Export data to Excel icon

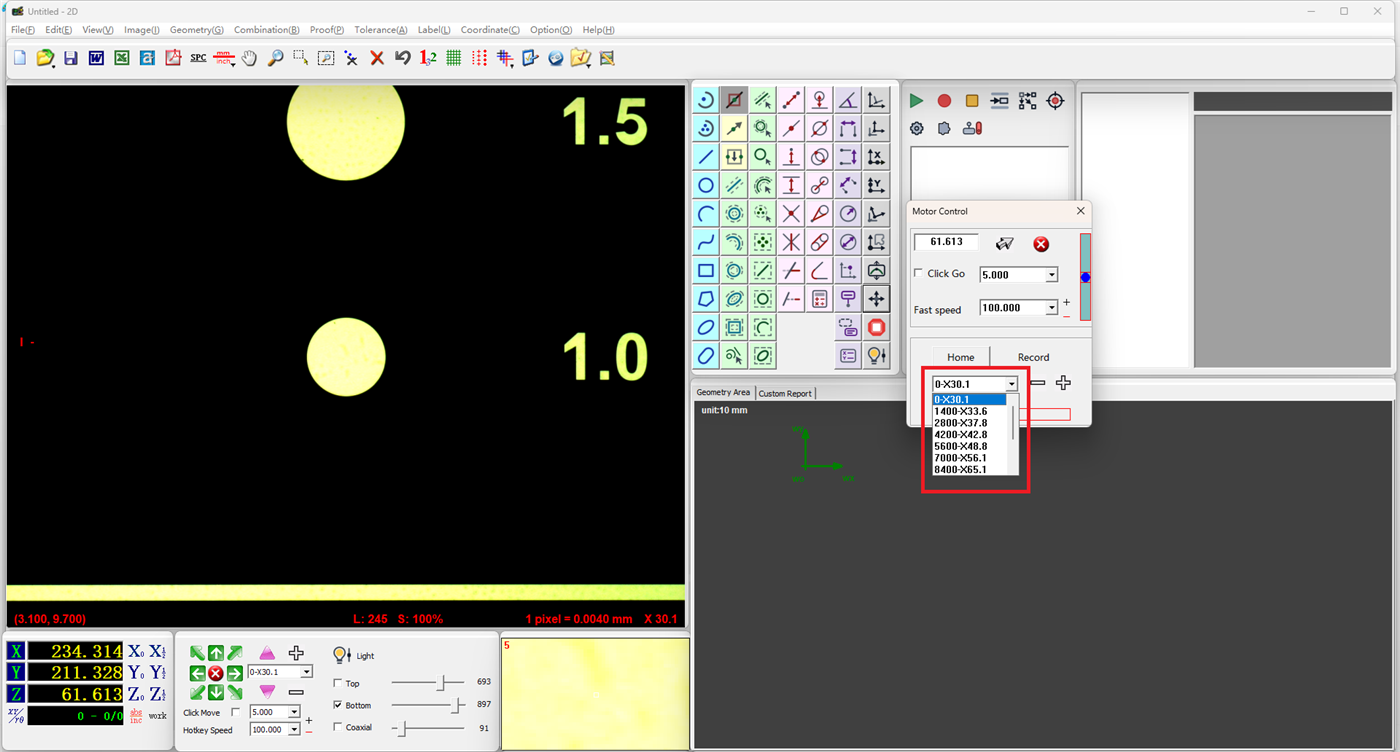[x=121, y=58]
